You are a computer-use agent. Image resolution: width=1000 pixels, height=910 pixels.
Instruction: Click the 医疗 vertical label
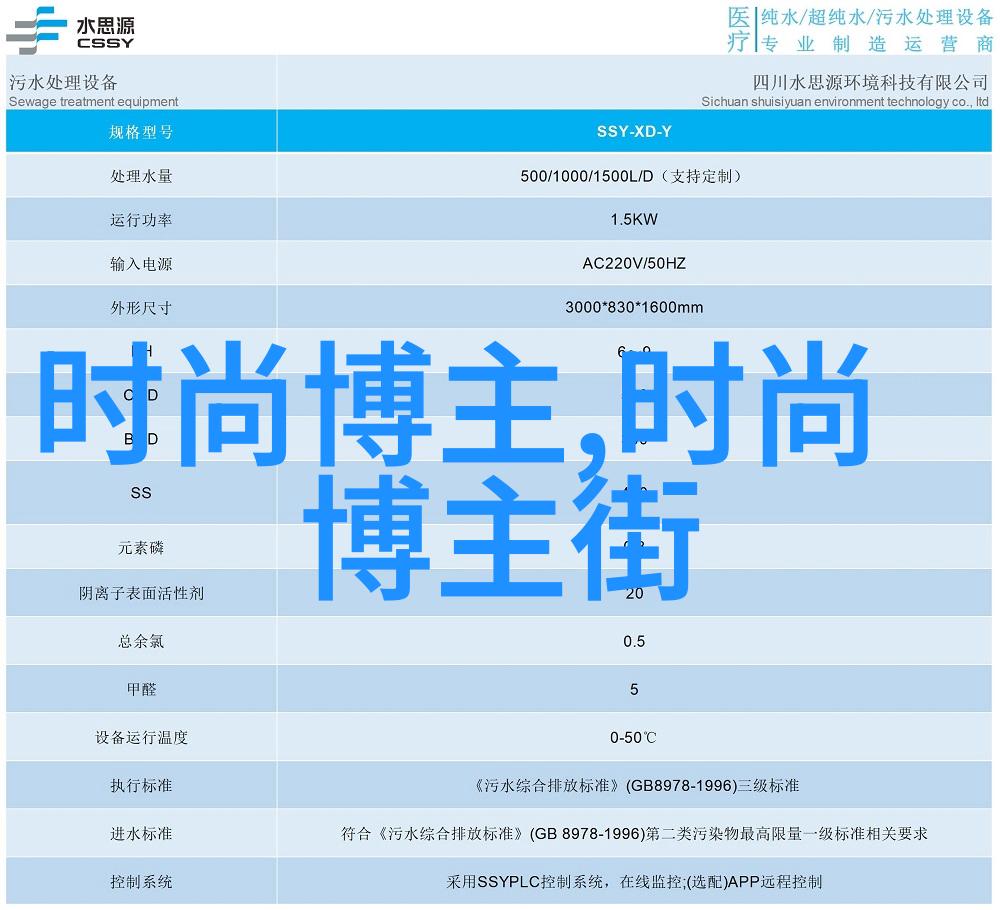click(x=739, y=29)
